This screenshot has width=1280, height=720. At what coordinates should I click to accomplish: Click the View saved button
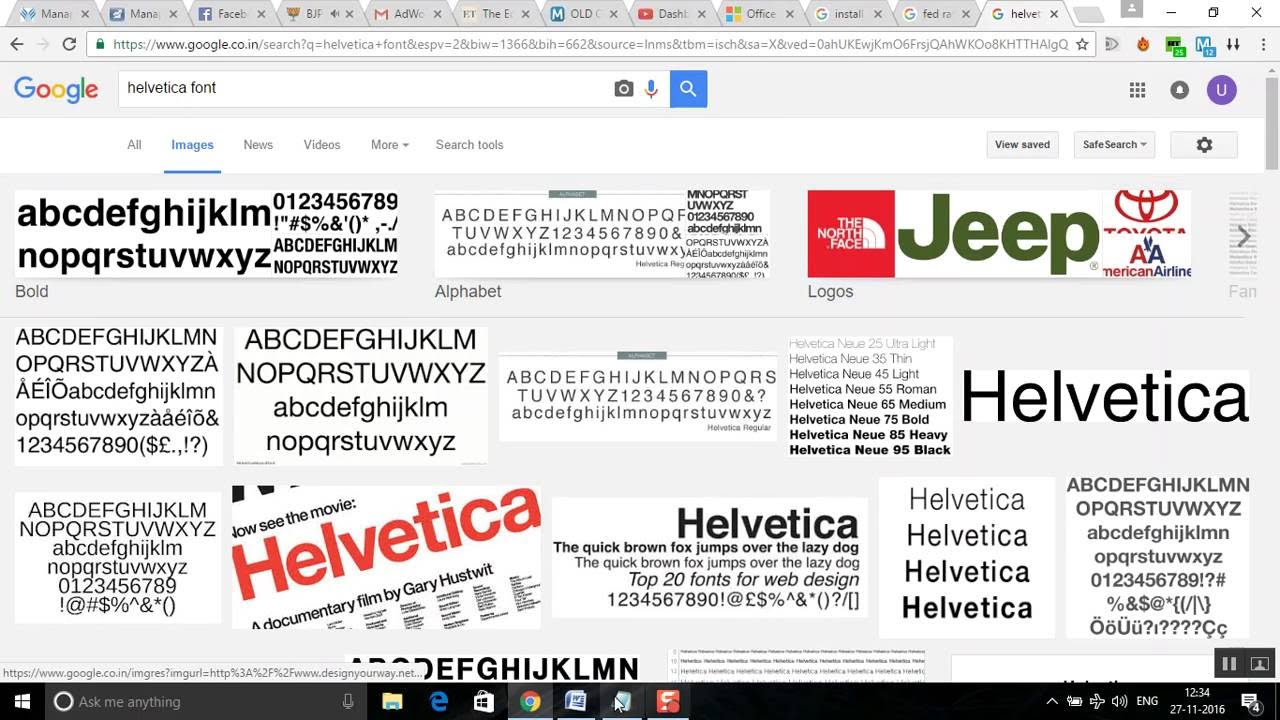click(x=1022, y=145)
